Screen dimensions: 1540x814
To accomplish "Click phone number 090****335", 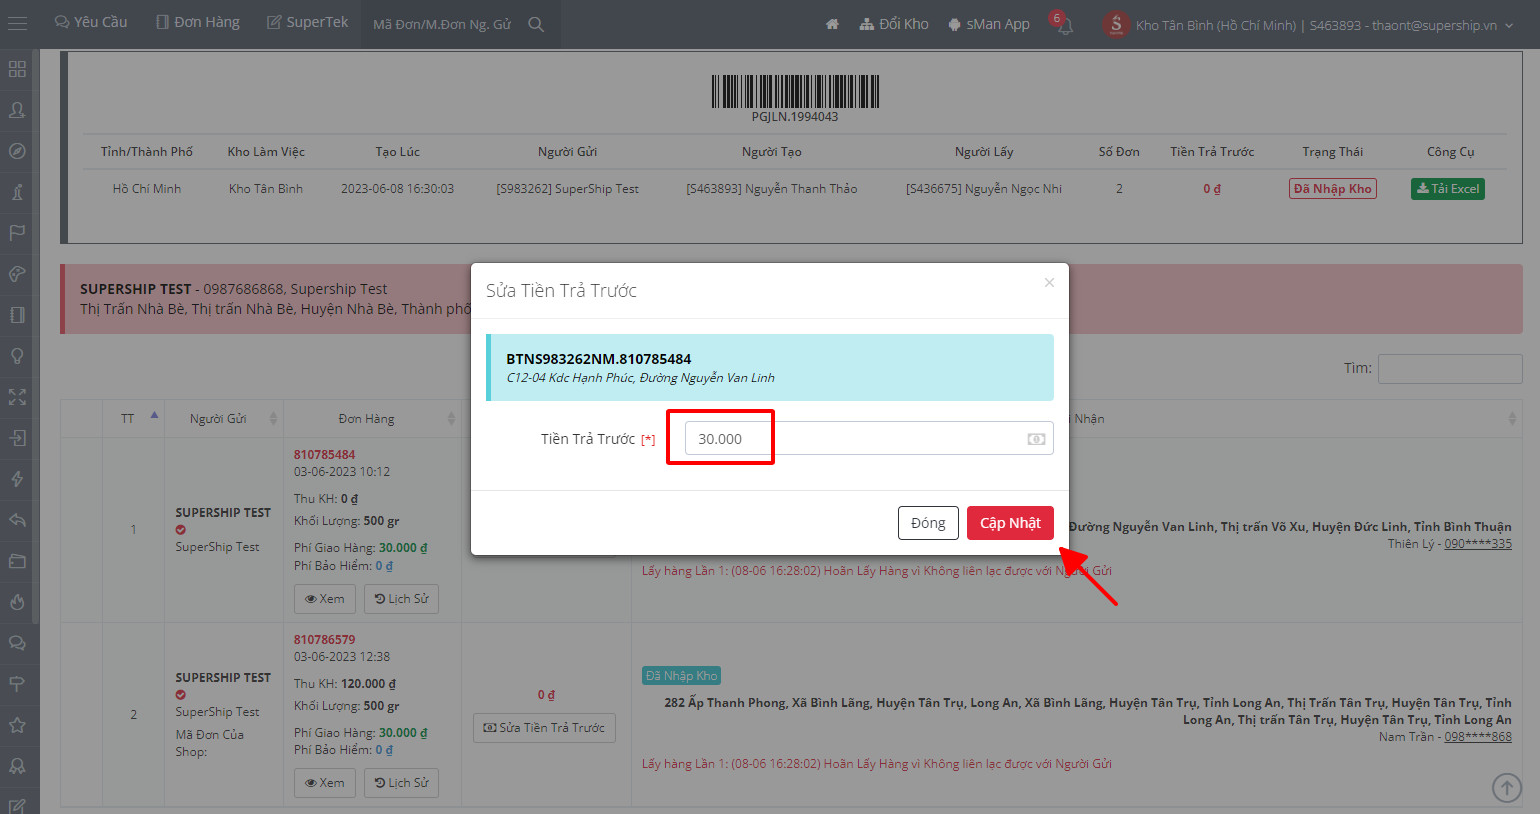I will (x=1478, y=544).
